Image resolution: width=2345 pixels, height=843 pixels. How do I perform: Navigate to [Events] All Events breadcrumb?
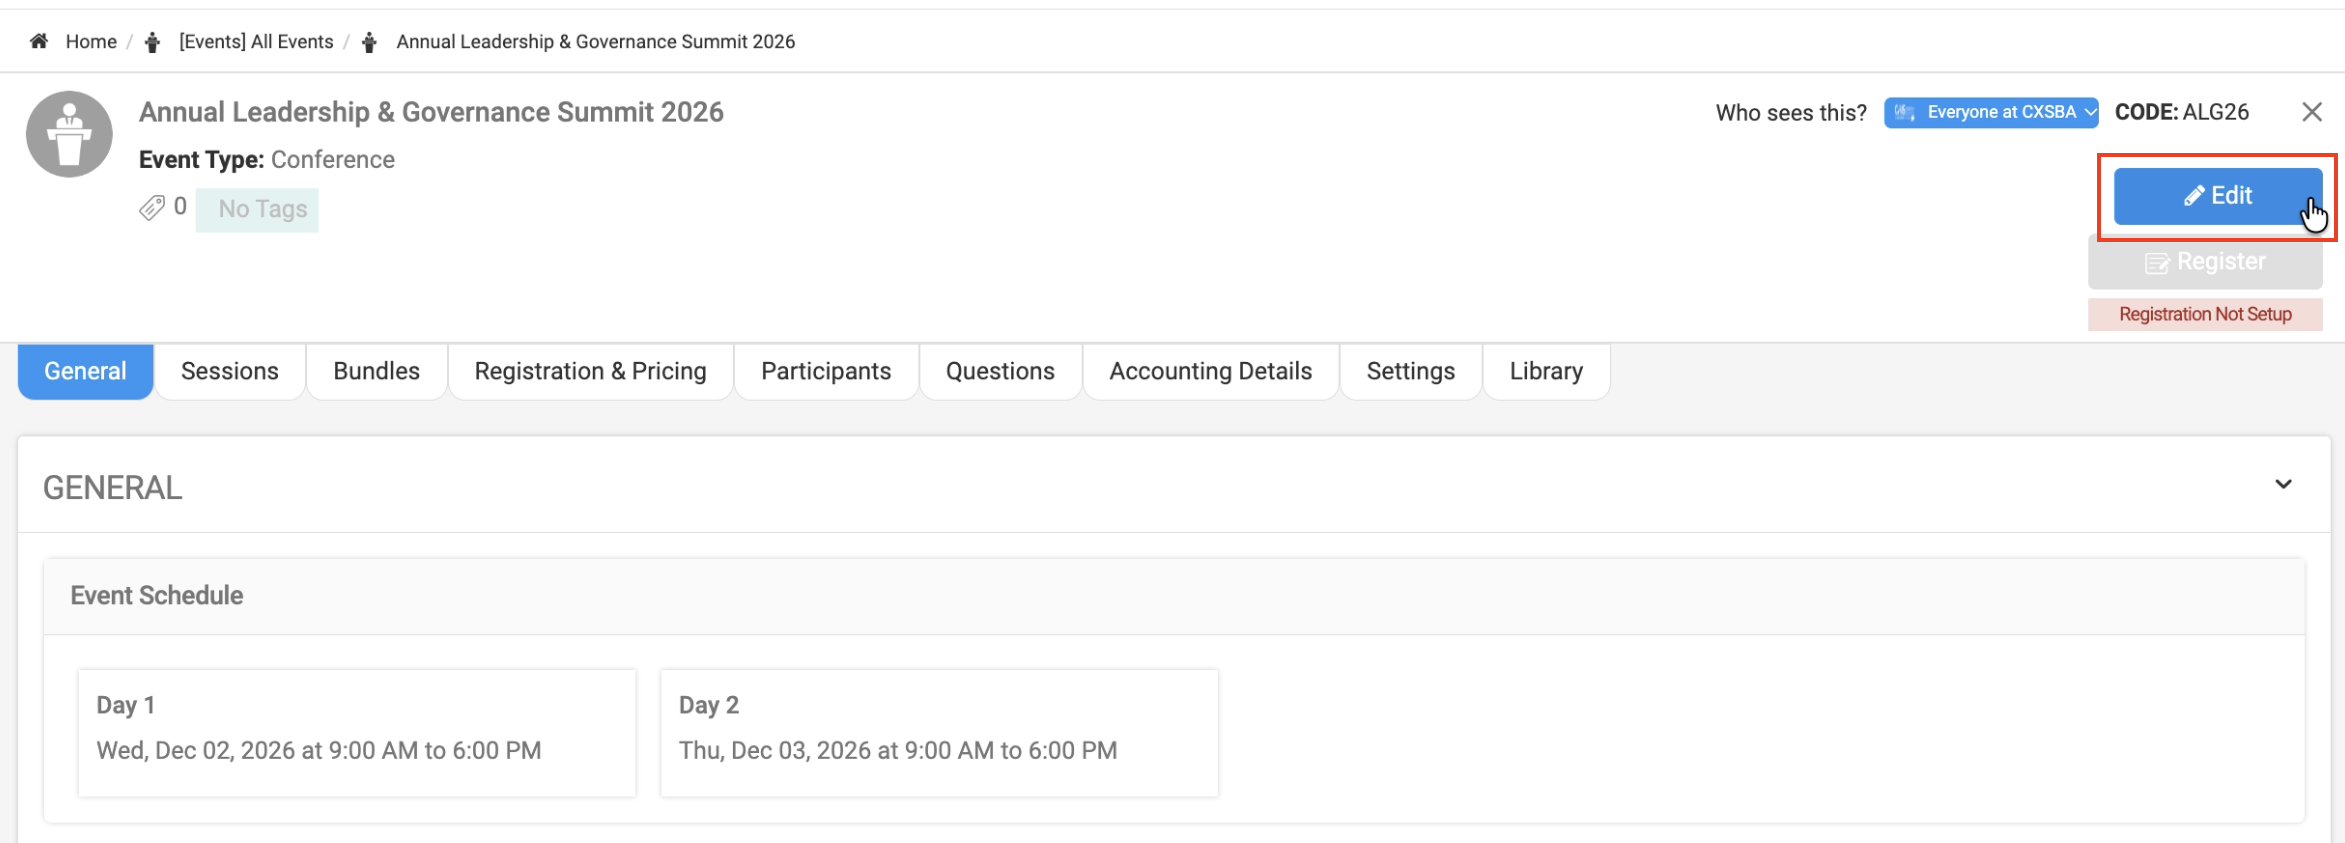coord(256,42)
